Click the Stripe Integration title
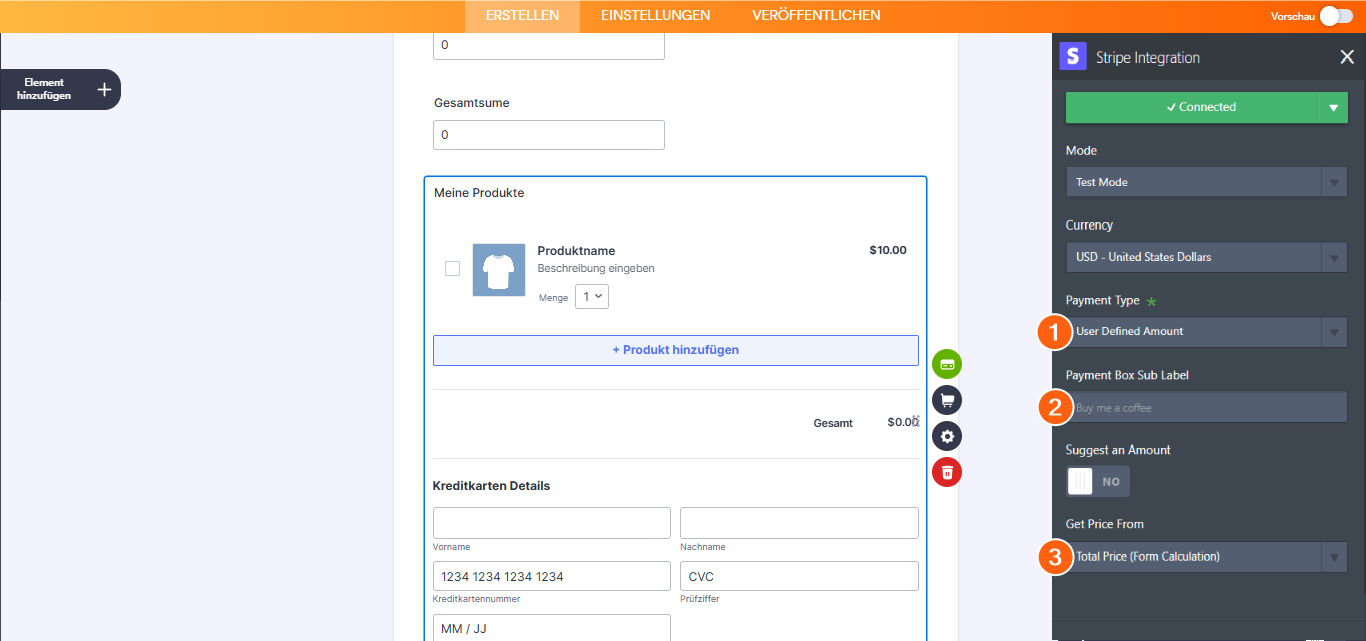The height and width of the screenshot is (641, 1366). (1148, 58)
